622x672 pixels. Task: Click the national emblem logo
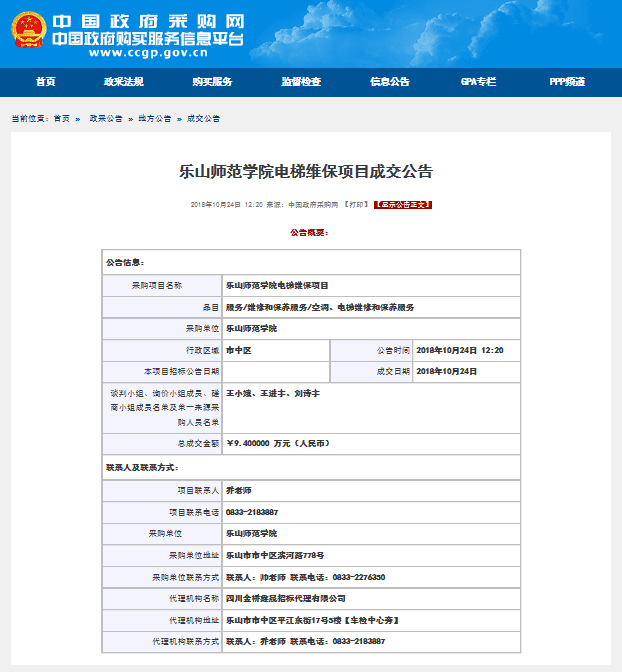[x=26, y=30]
